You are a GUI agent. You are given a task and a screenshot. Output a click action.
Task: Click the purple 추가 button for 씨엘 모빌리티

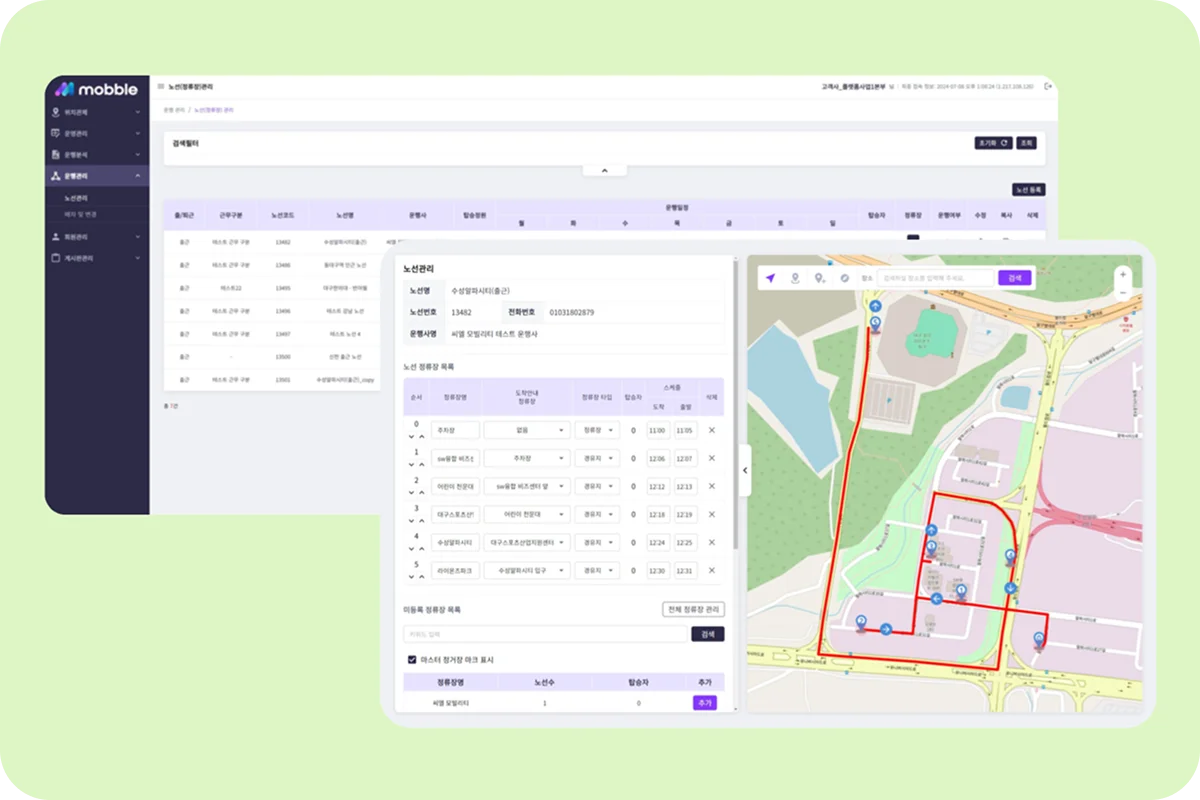704,703
